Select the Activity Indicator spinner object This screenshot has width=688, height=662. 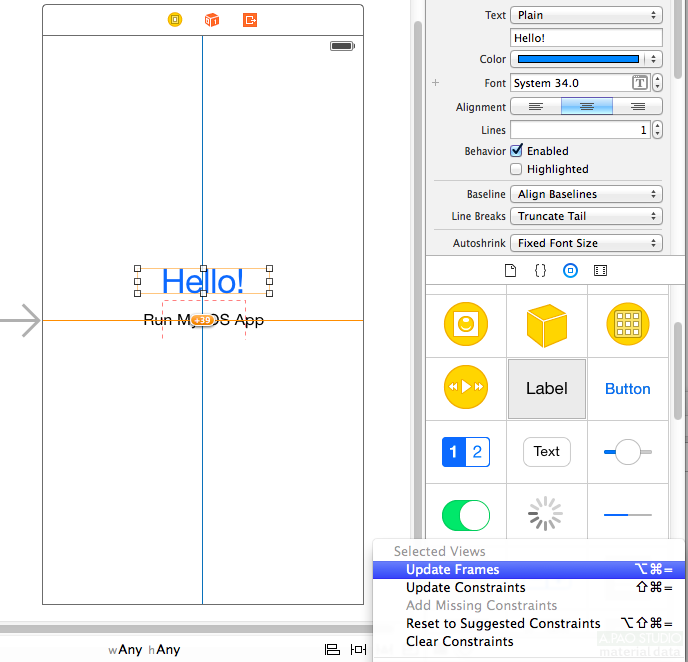[546, 515]
